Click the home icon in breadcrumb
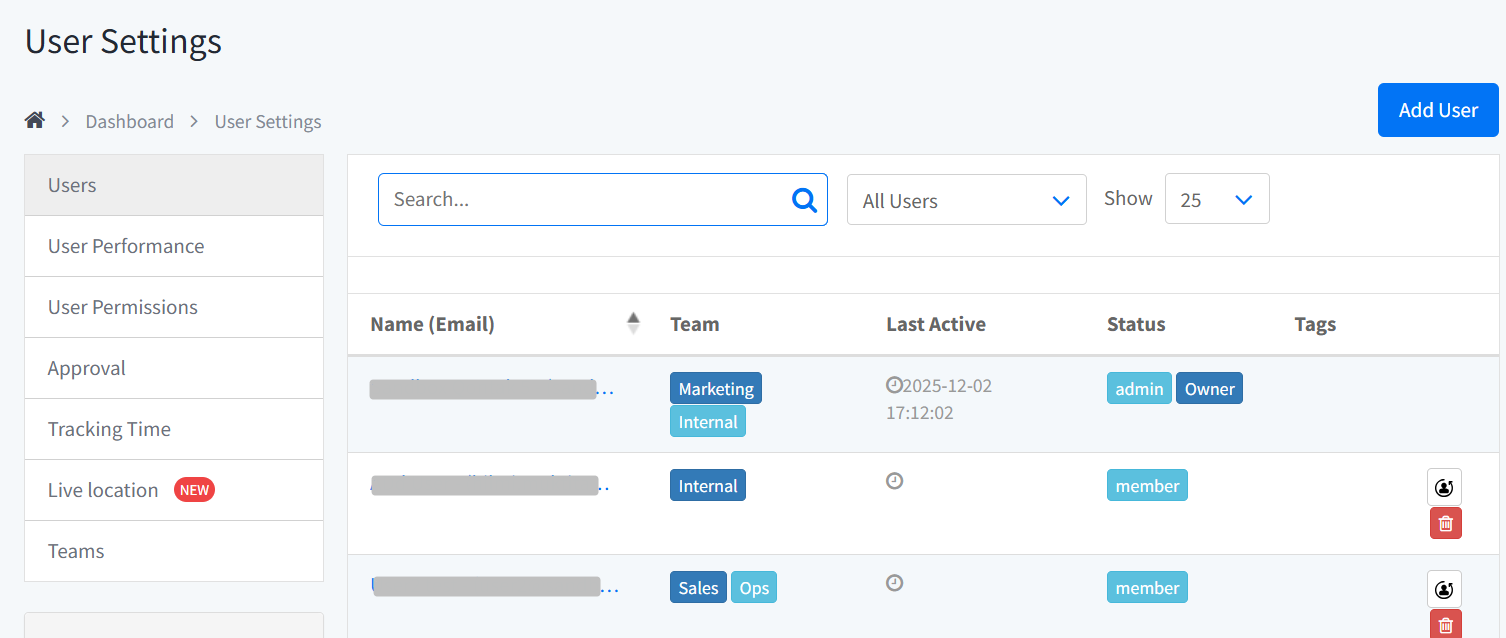The height and width of the screenshot is (638, 1506). click(x=35, y=121)
